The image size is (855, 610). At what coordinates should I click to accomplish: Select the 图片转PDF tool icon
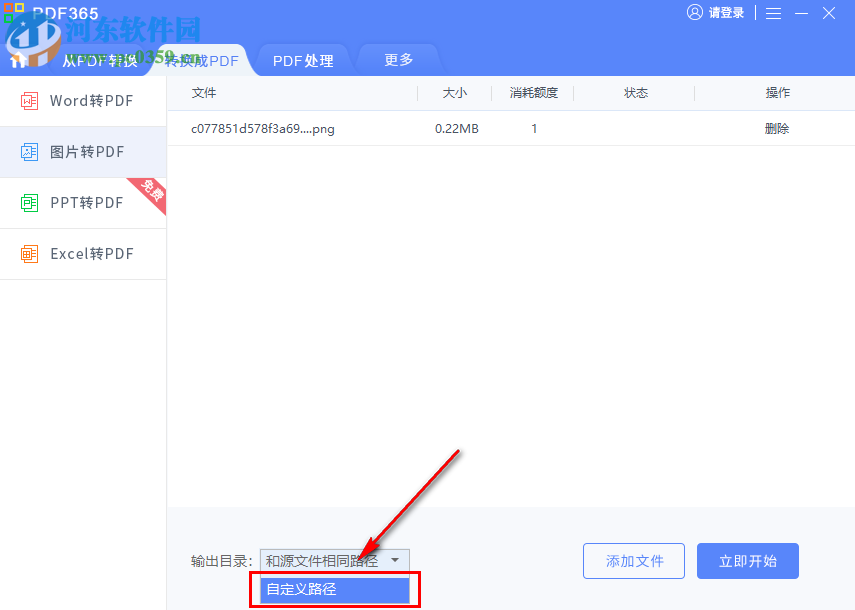[29, 151]
